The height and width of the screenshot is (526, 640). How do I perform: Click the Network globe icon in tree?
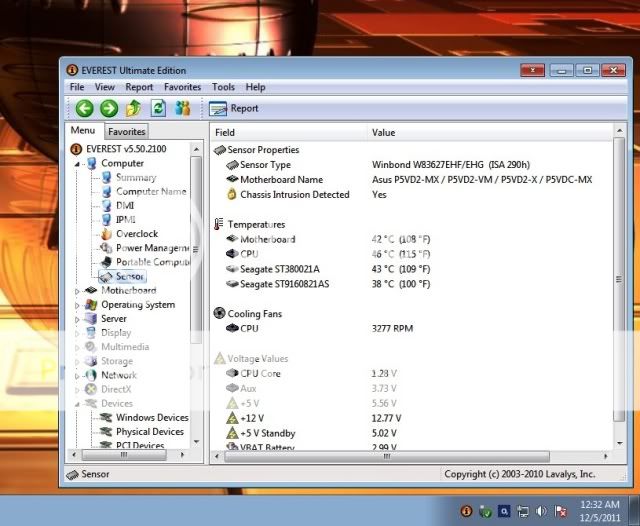[91, 375]
